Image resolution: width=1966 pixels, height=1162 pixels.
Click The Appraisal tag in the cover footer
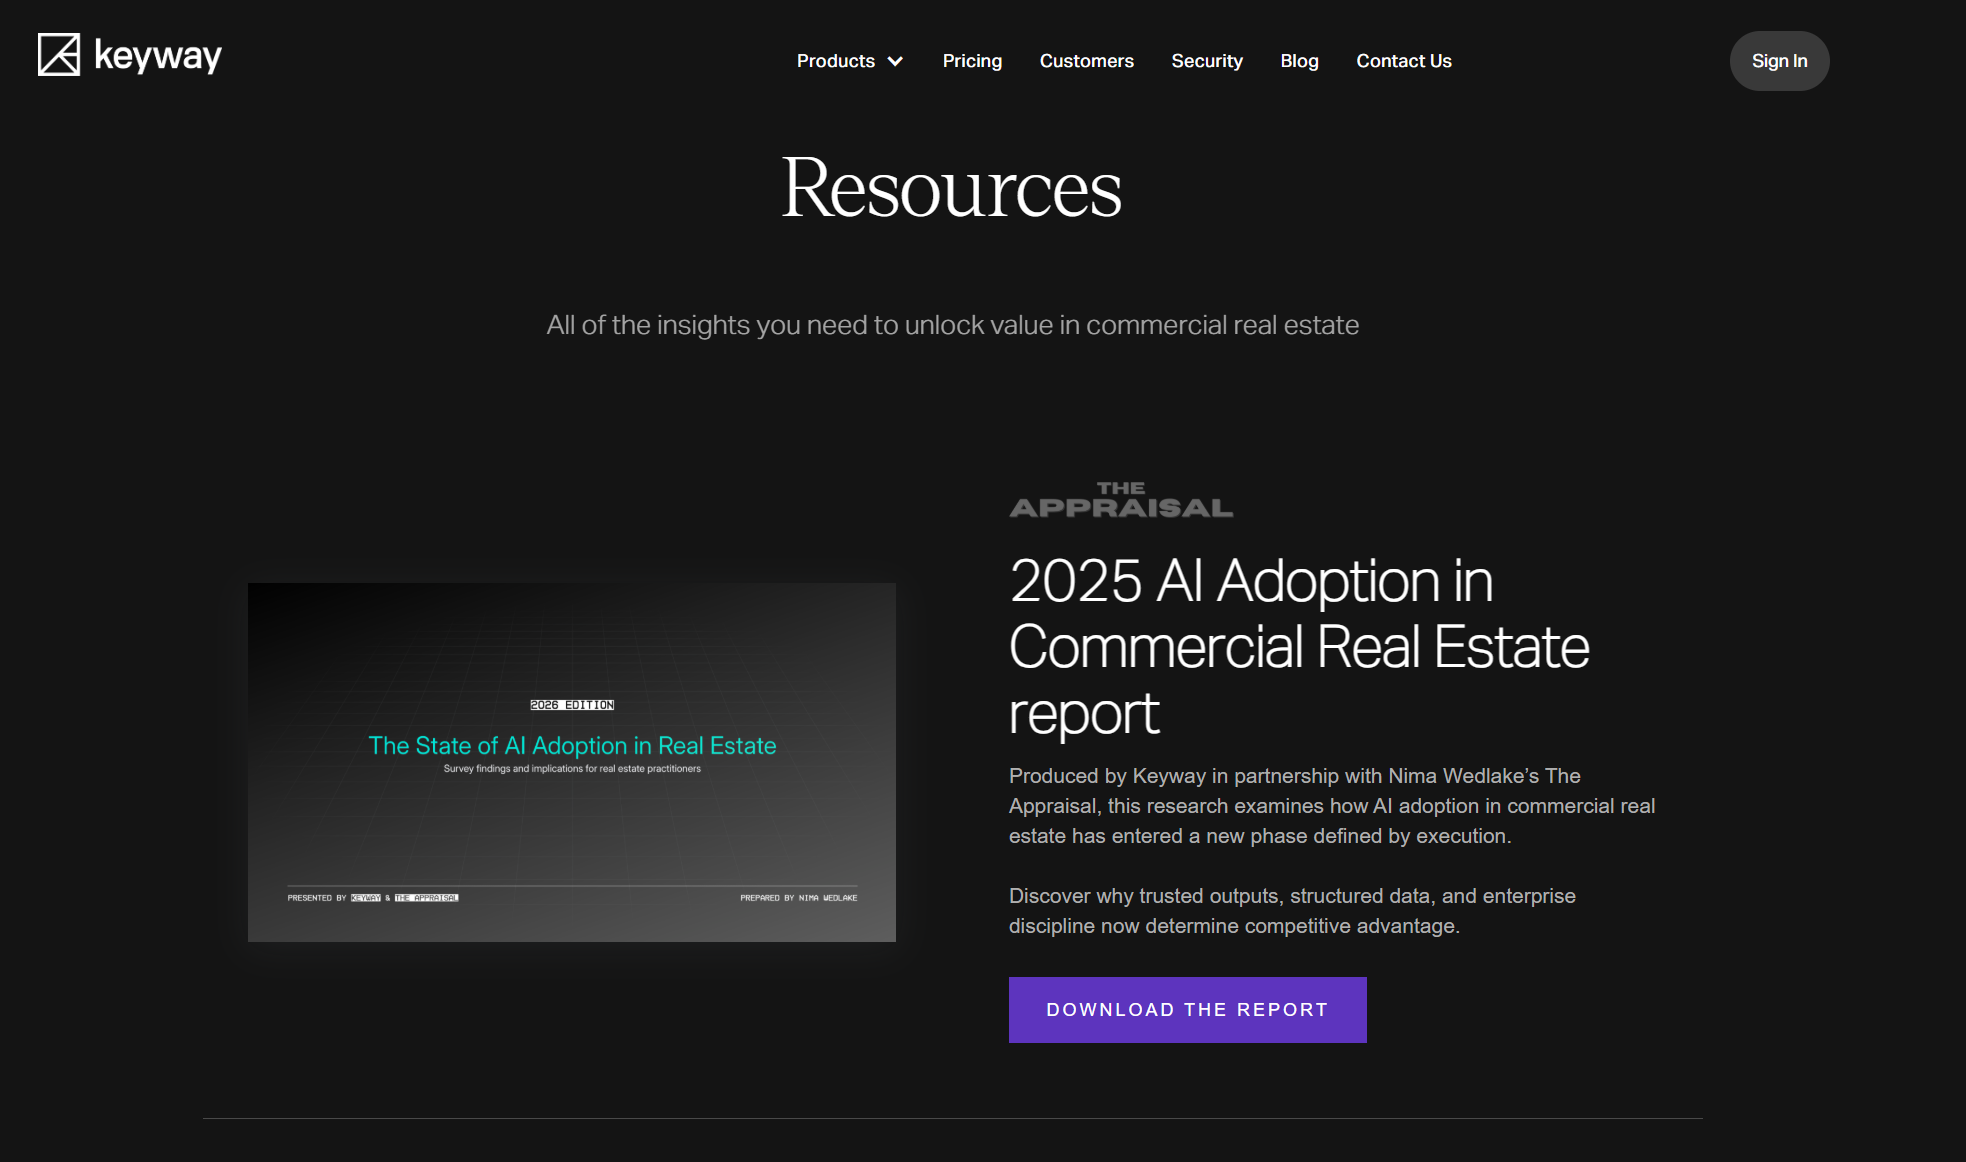click(x=426, y=898)
